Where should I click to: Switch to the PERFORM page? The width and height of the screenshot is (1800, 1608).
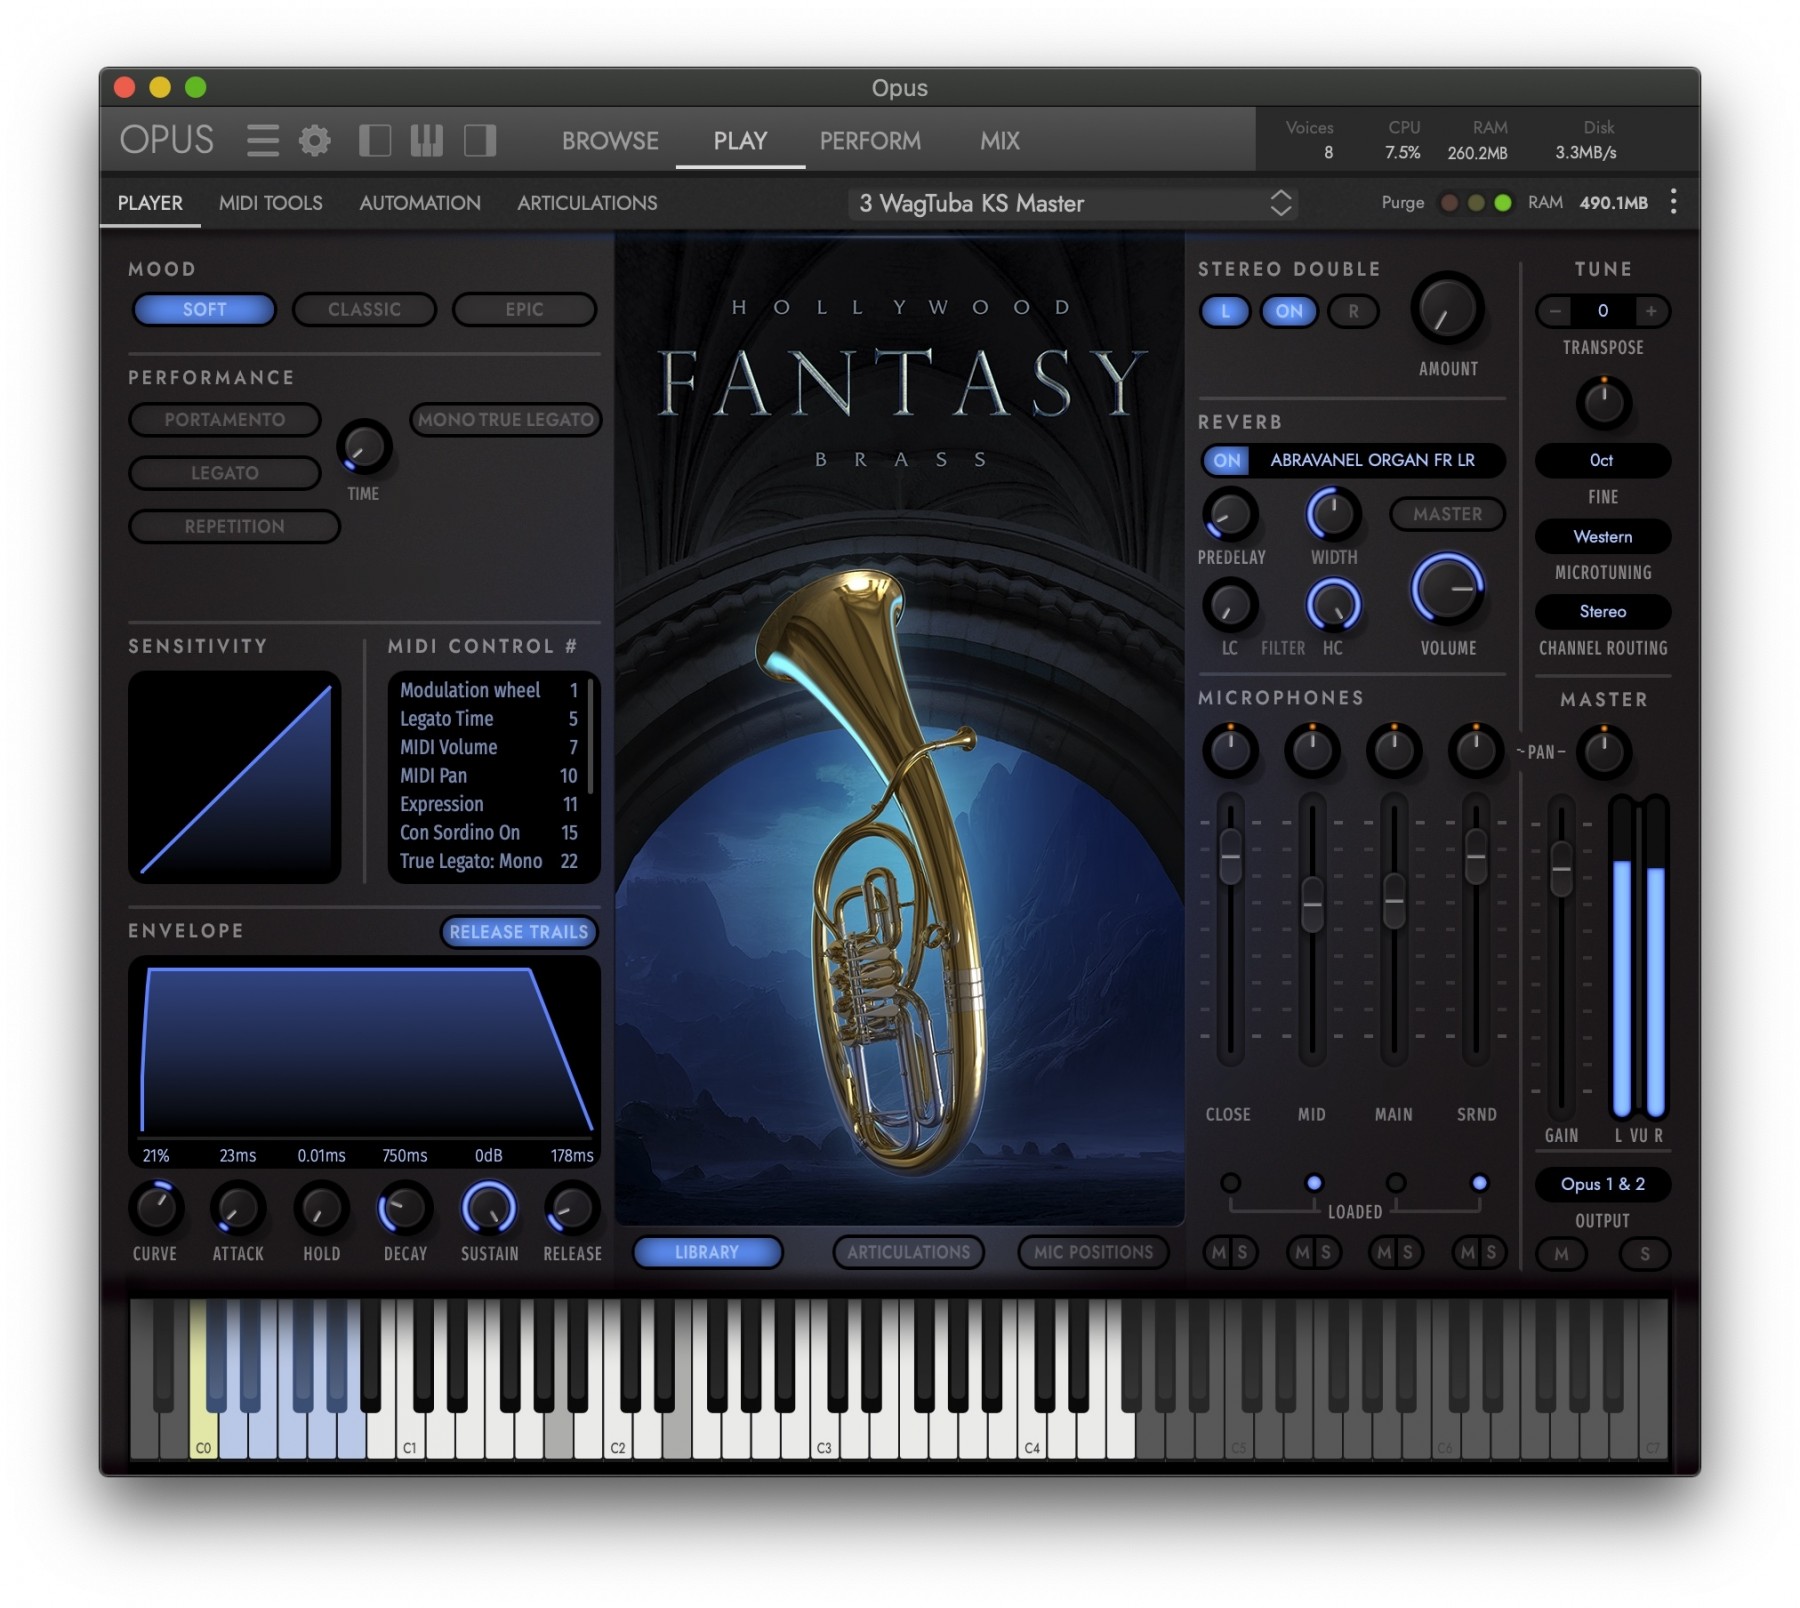(x=870, y=141)
